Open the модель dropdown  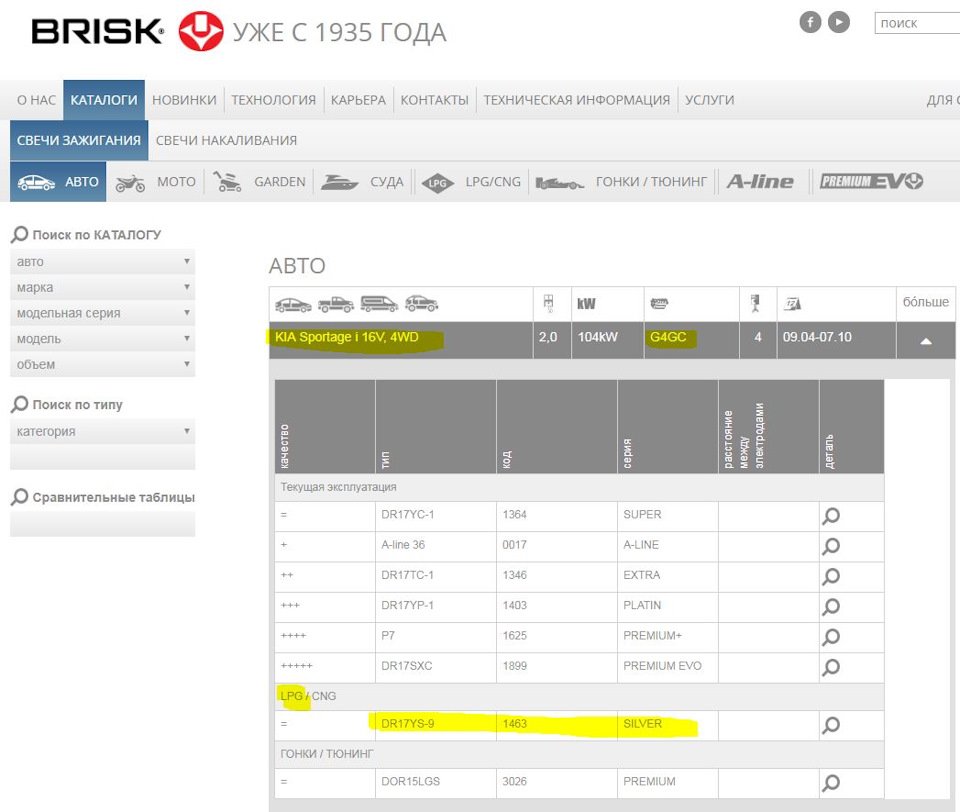pyautogui.click(x=102, y=339)
